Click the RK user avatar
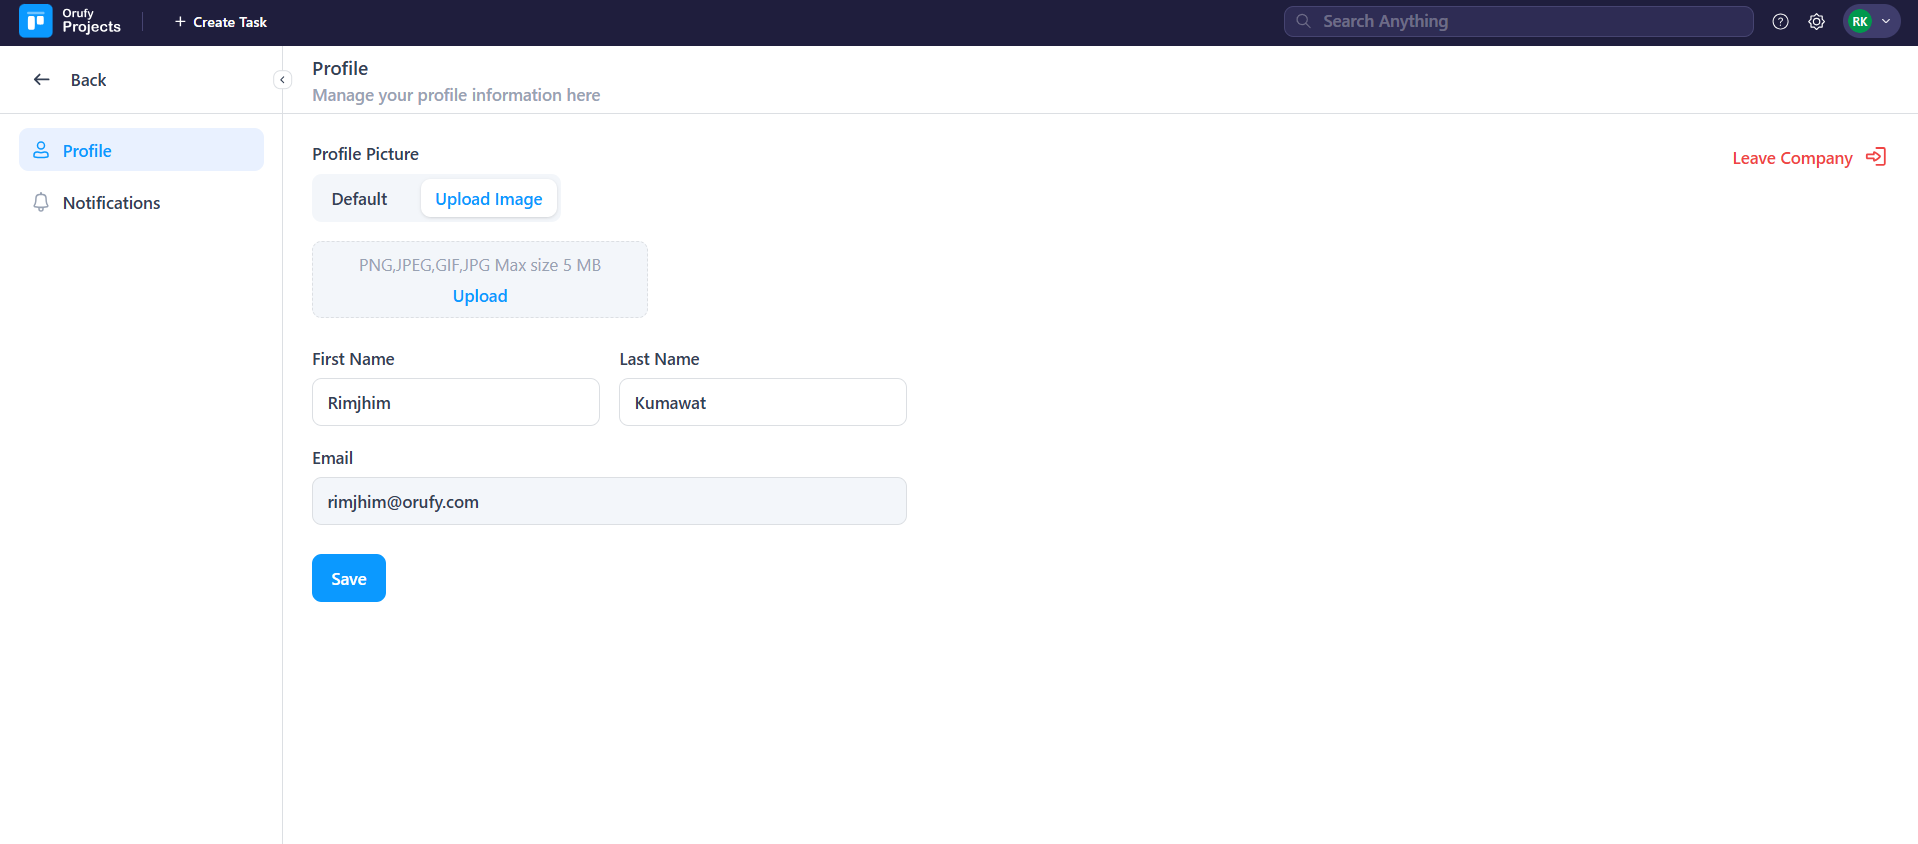Screen dimensions: 1918x844 (x=1859, y=21)
